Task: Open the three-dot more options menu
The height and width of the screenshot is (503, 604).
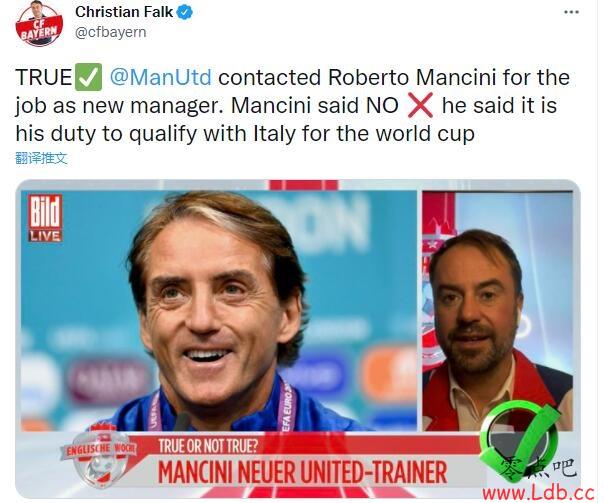Action: (571, 12)
